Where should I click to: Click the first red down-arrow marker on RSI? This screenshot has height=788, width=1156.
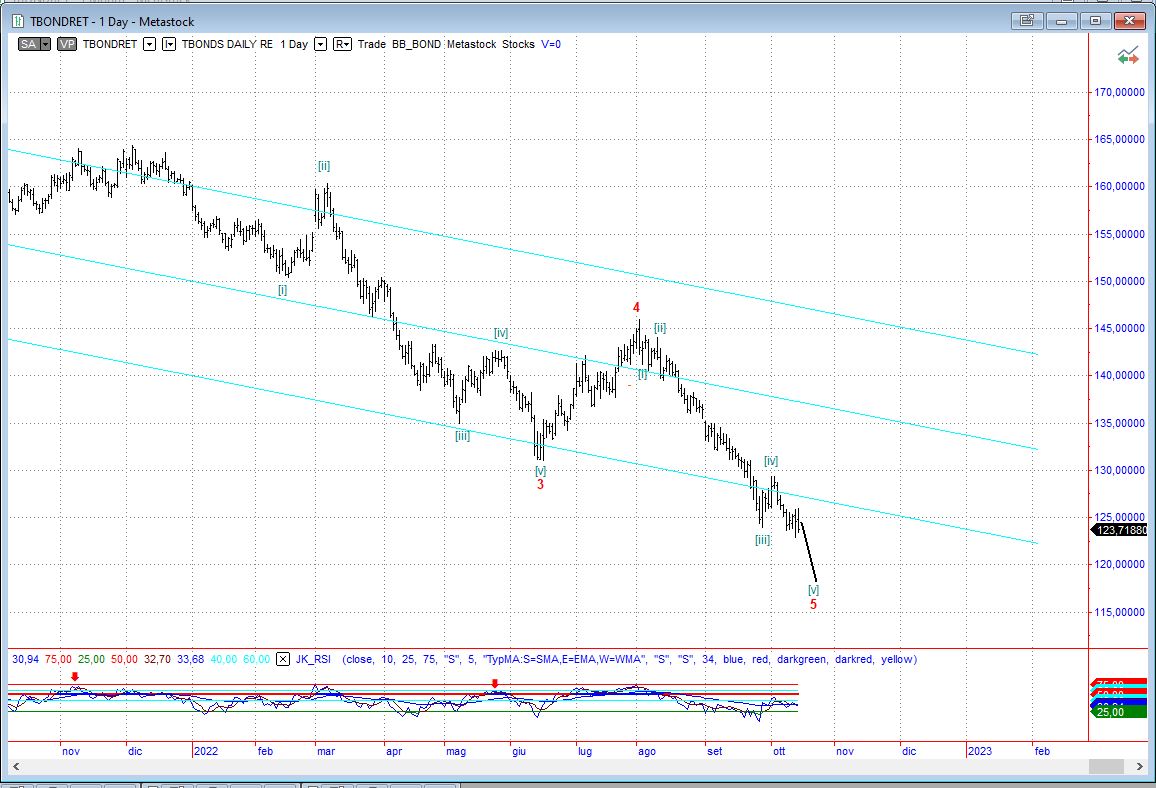click(x=74, y=677)
